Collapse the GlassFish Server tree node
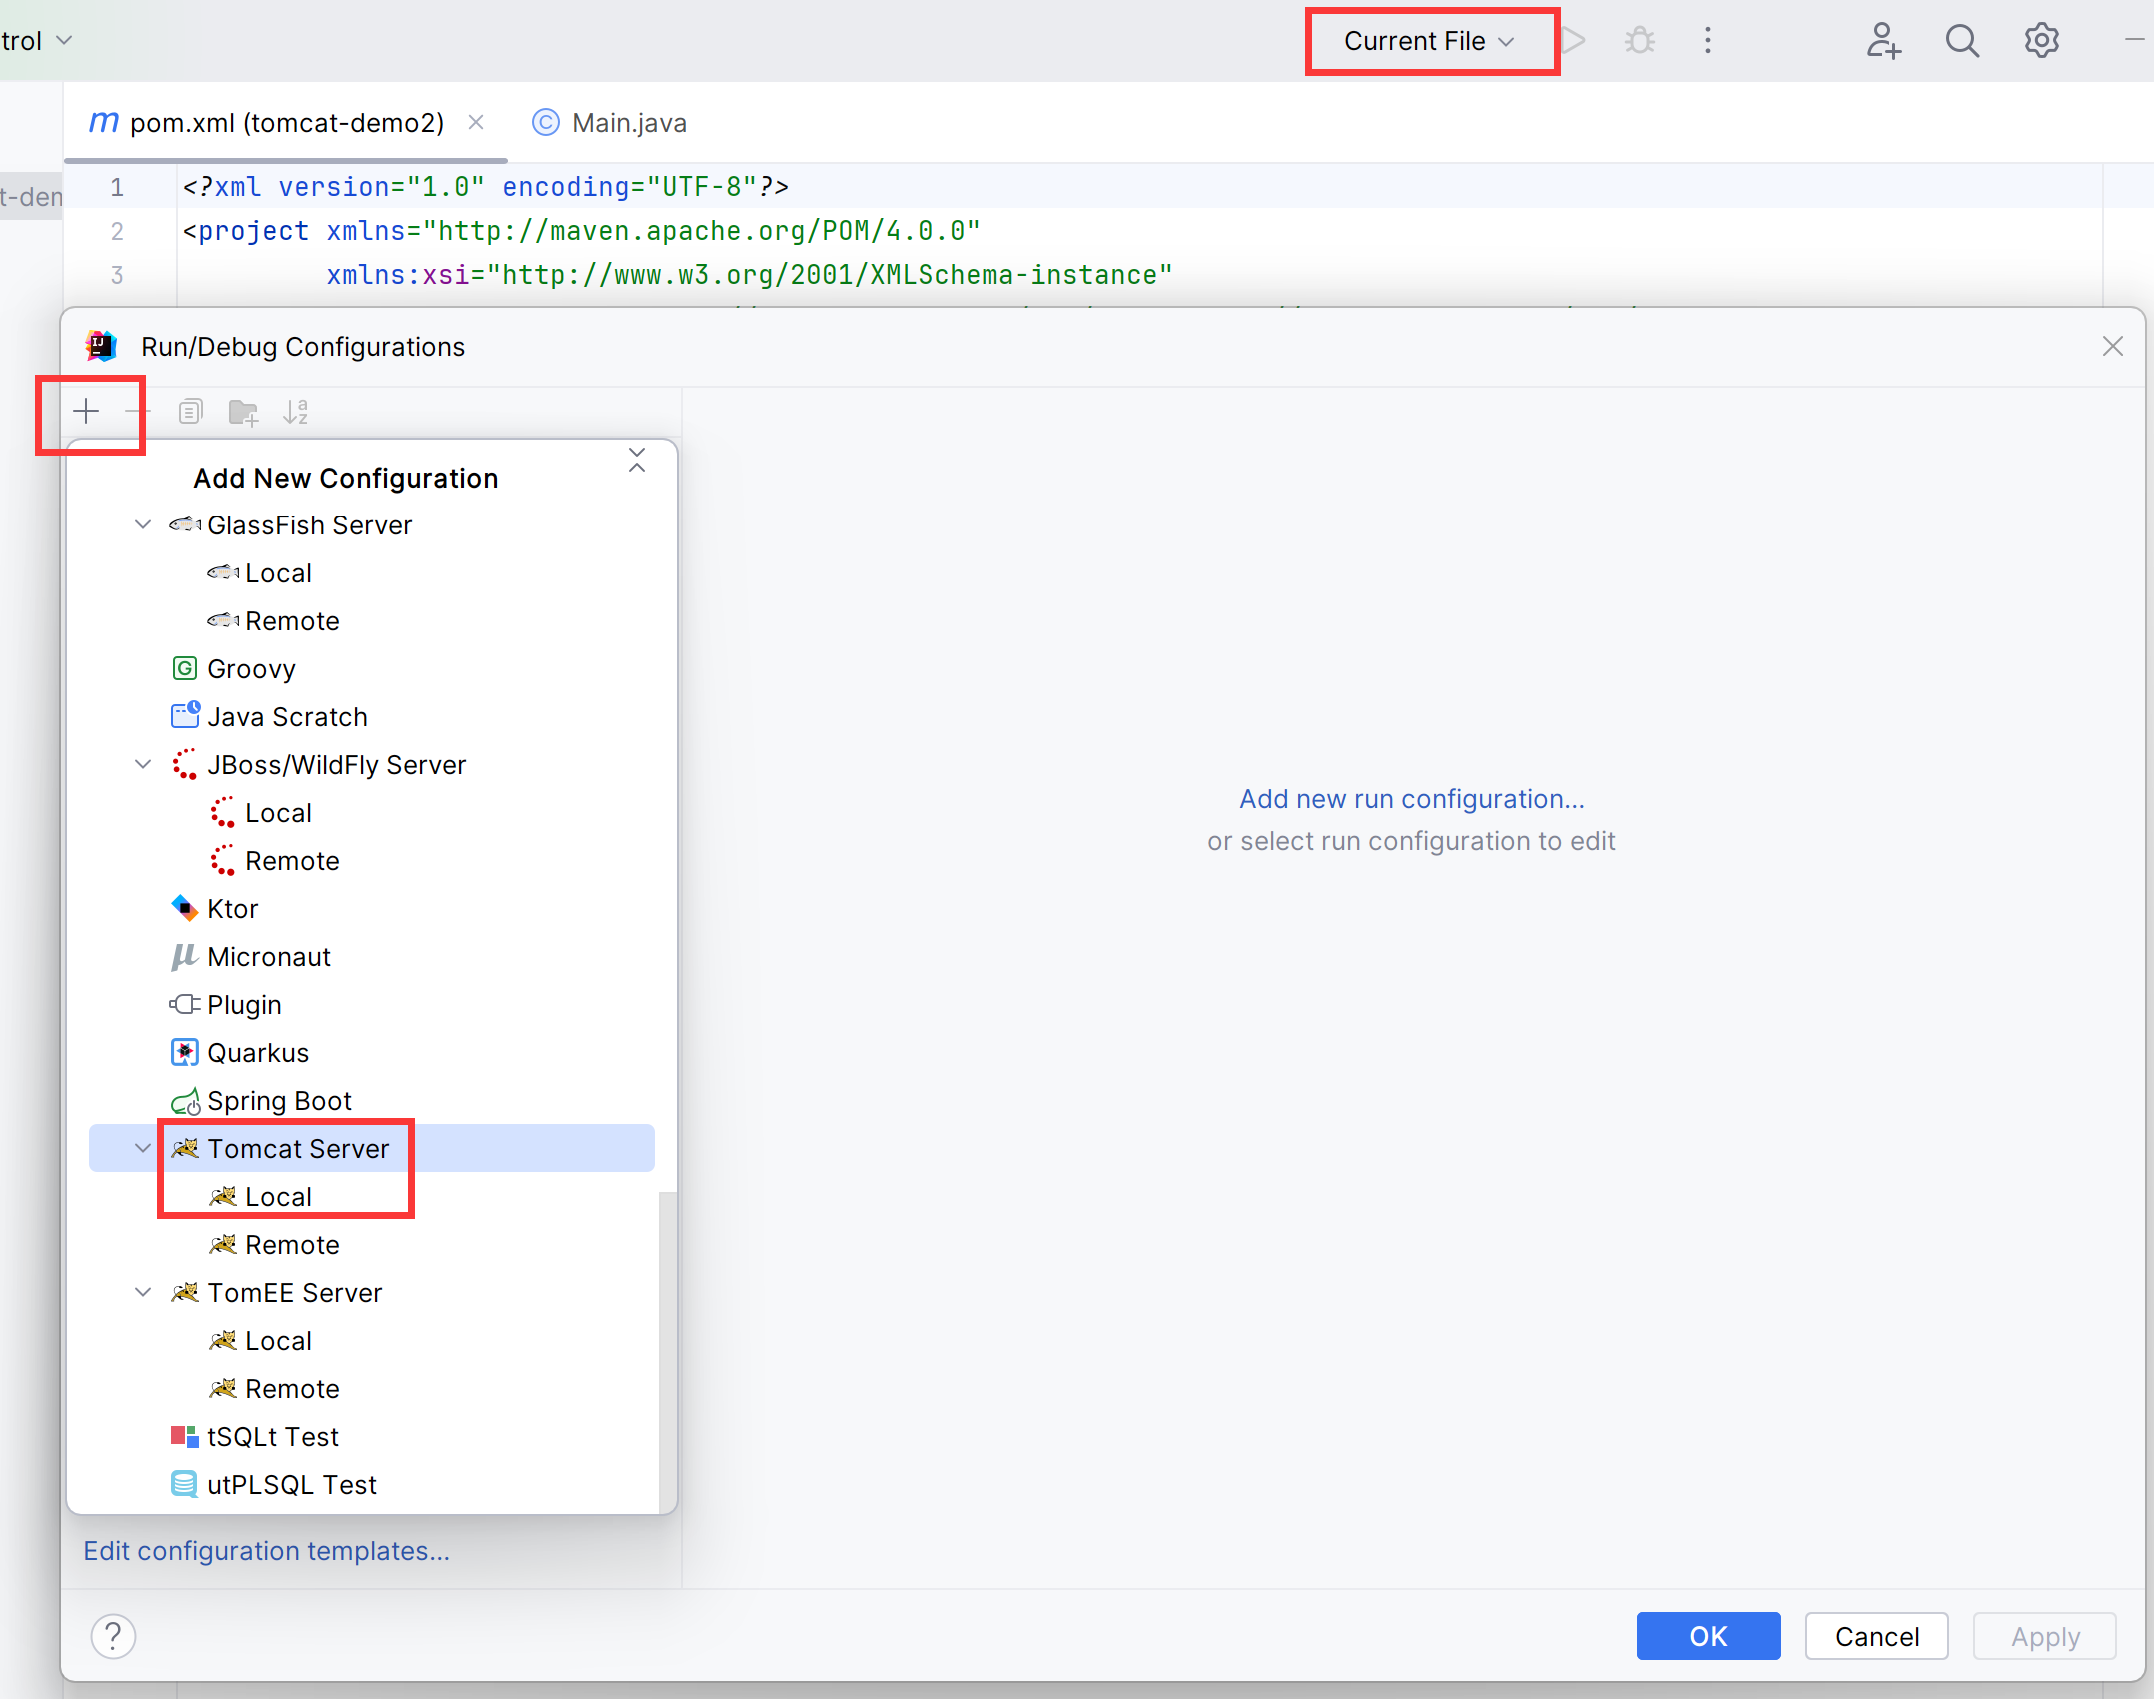2154x1699 pixels. tap(143, 525)
